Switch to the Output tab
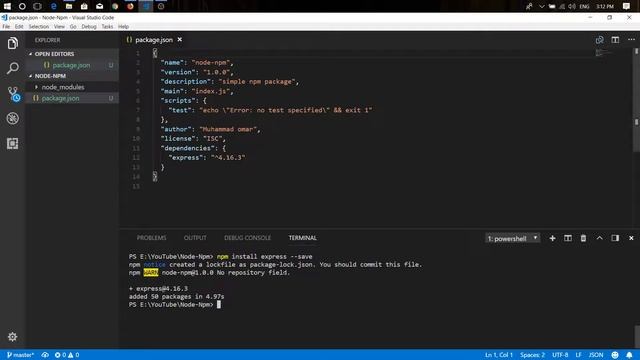Viewport: 640px width, 360px height. pyautogui.click(x=195, y=238)
